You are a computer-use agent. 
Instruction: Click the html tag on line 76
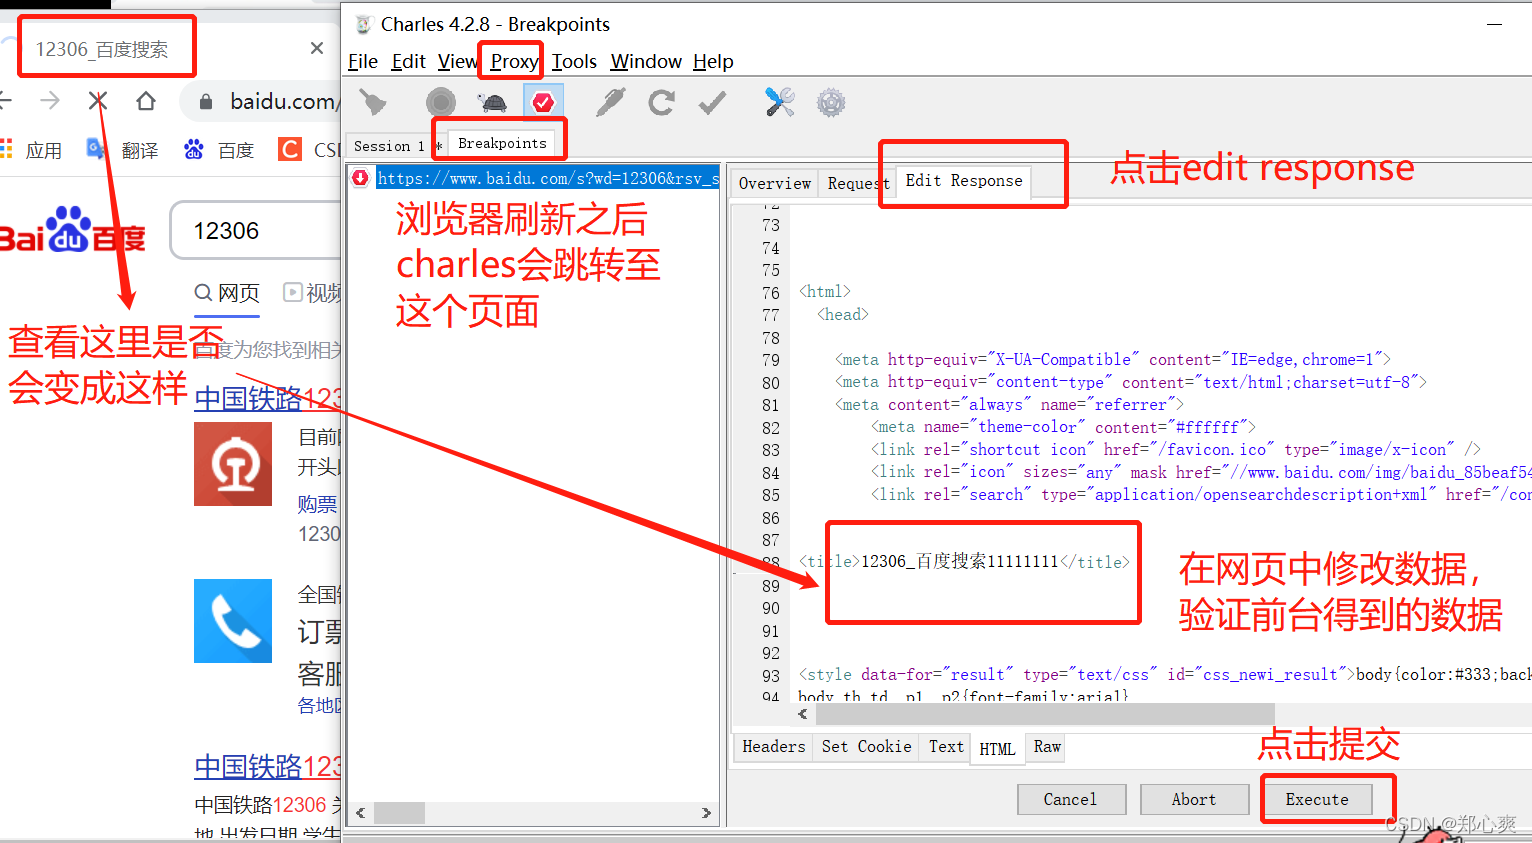coord(824,292)
